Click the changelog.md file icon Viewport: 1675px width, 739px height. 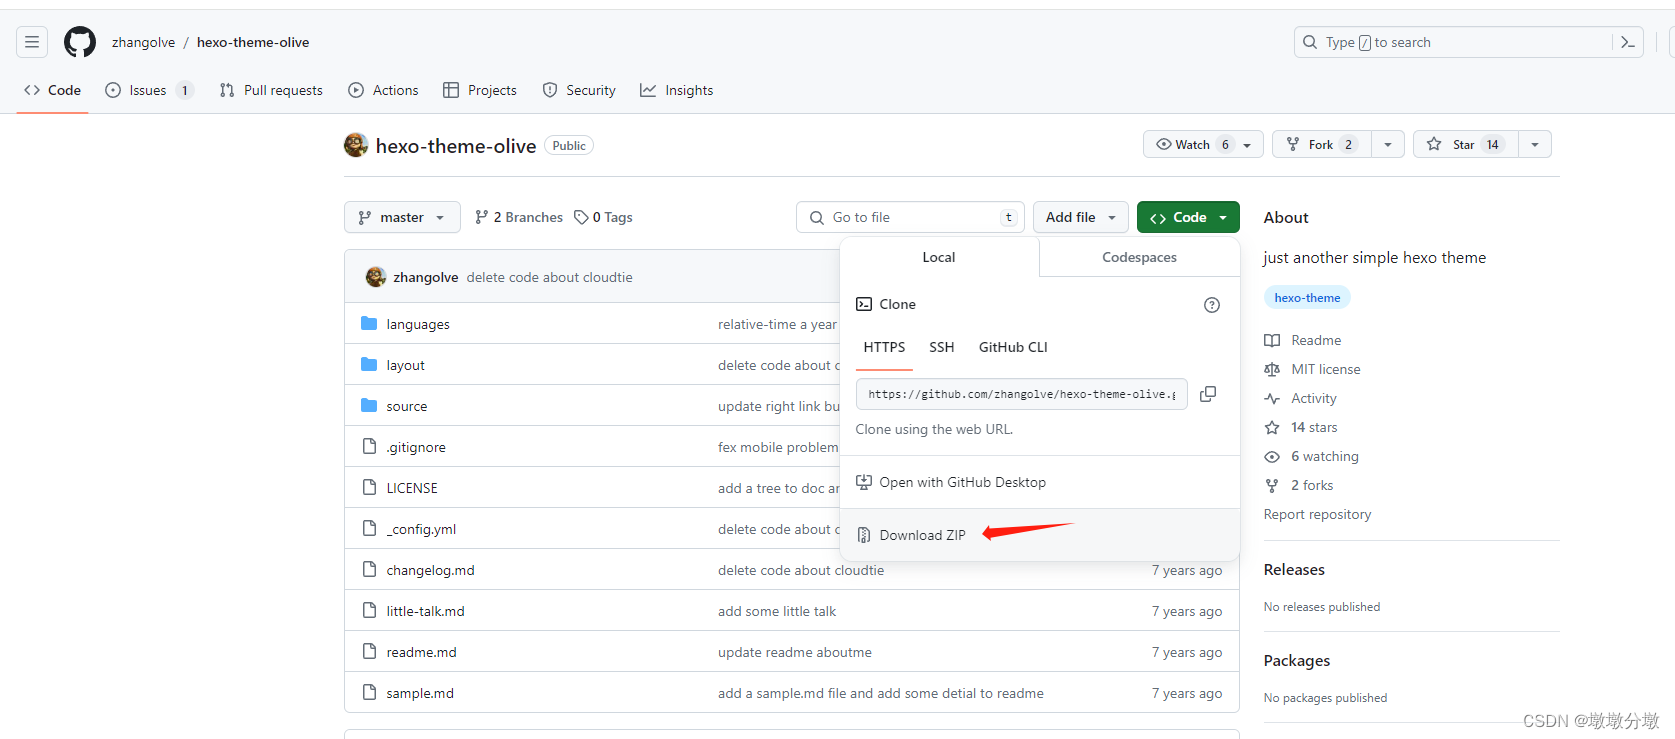pyautogui.click(x=369, y=569)
